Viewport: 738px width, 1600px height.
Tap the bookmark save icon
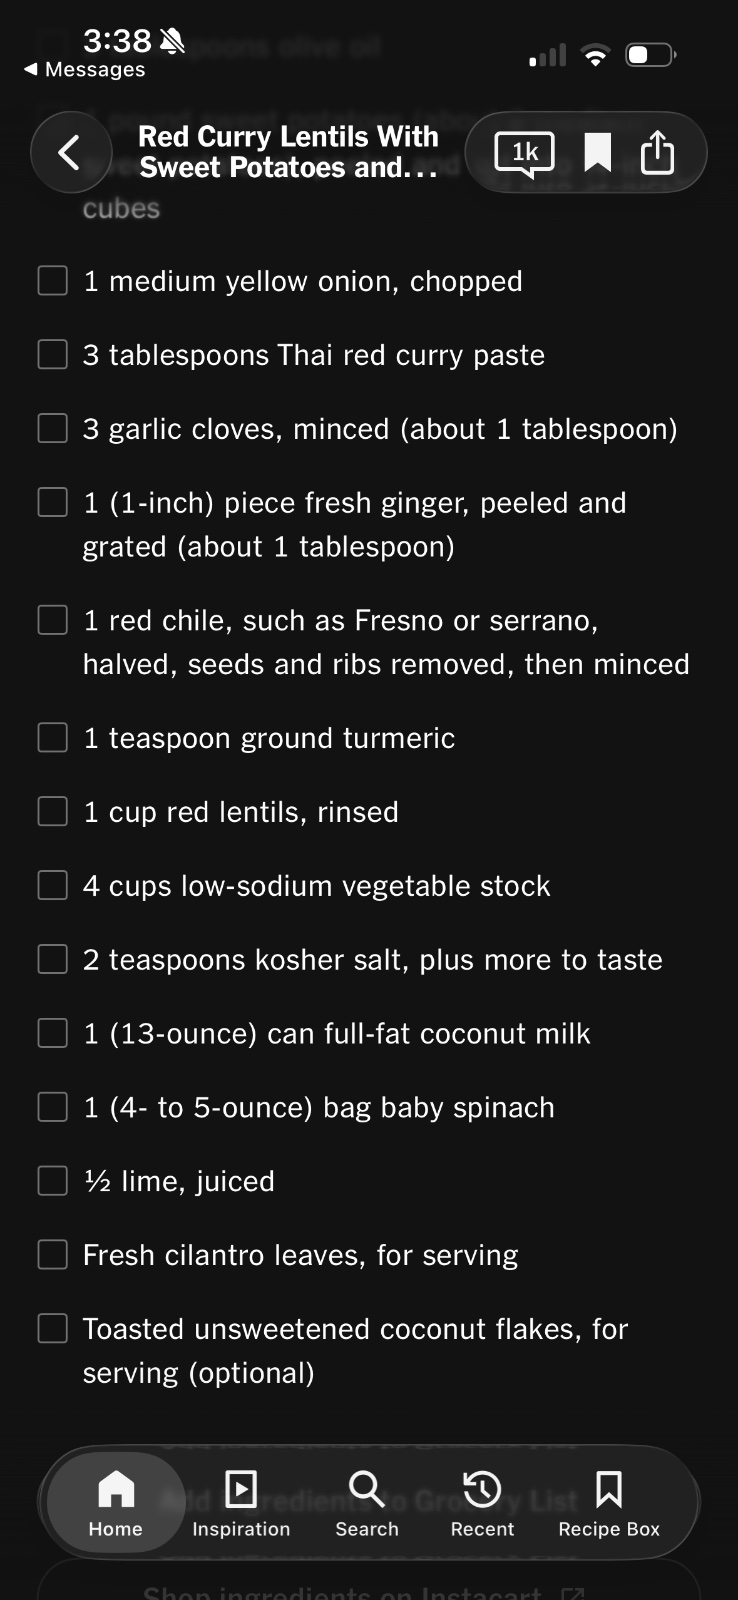pyautogui.click(x=597, y=153)
